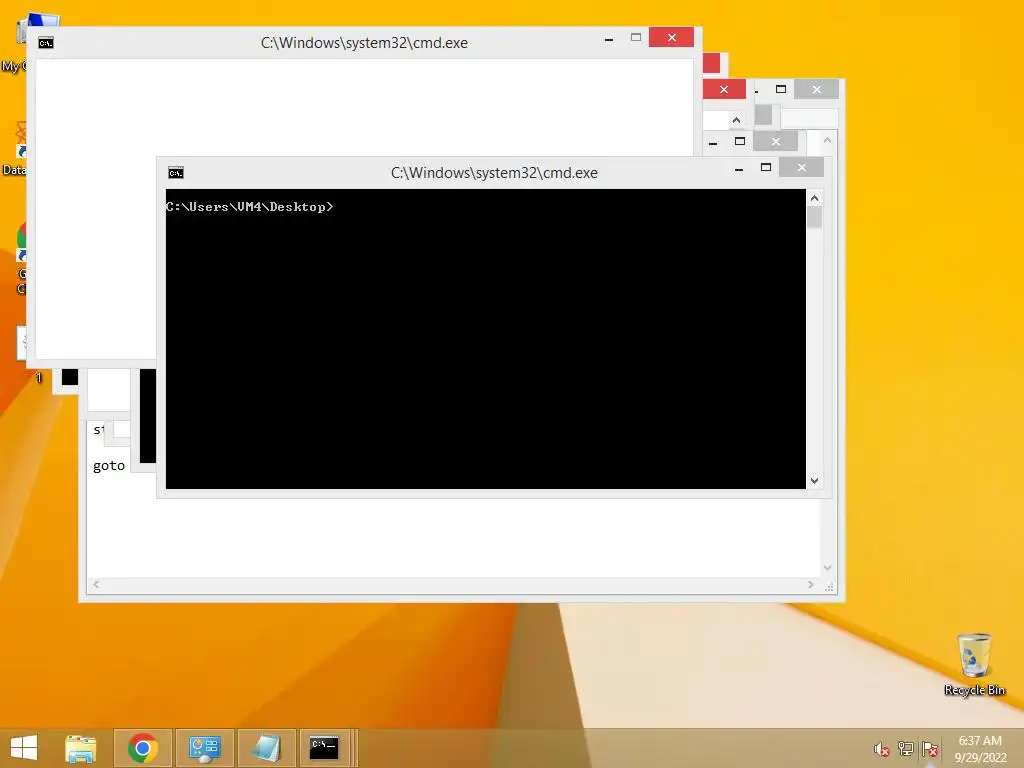Click the "goto" text in notepad
This screenshot has width=1024, height=768.
[x=108, y=466]
